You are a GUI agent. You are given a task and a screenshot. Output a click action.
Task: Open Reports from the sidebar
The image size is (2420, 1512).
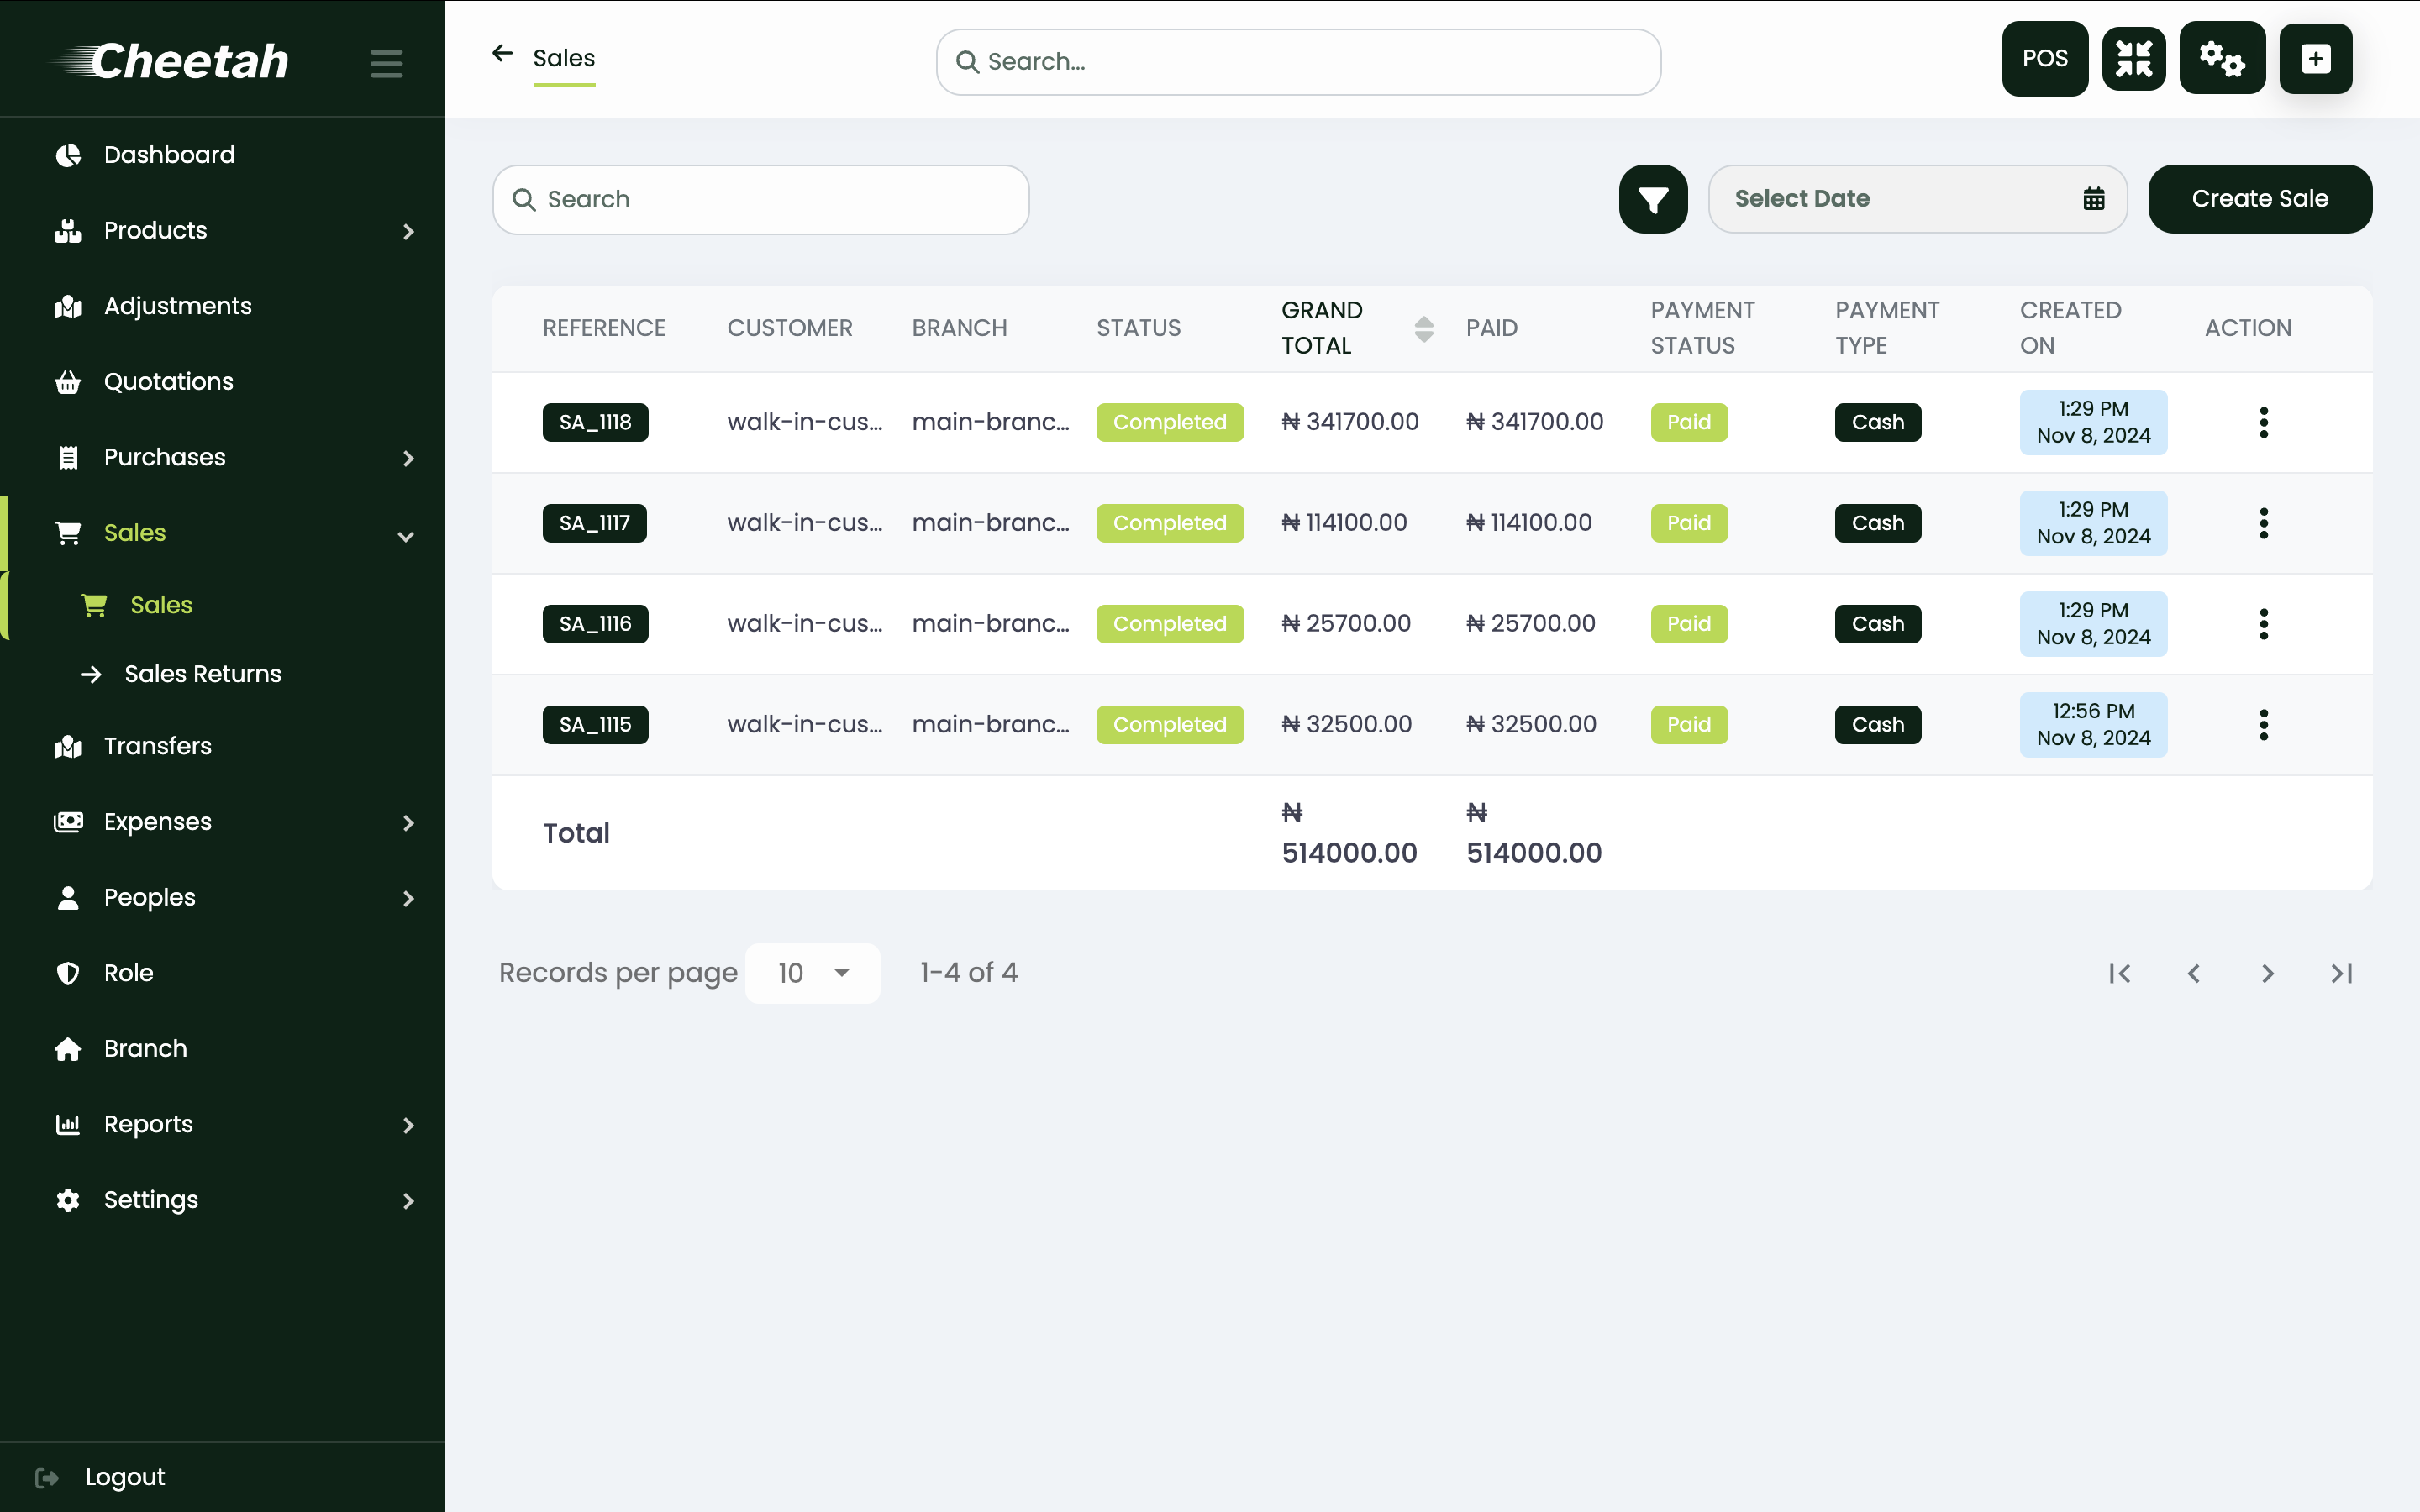147,1124
